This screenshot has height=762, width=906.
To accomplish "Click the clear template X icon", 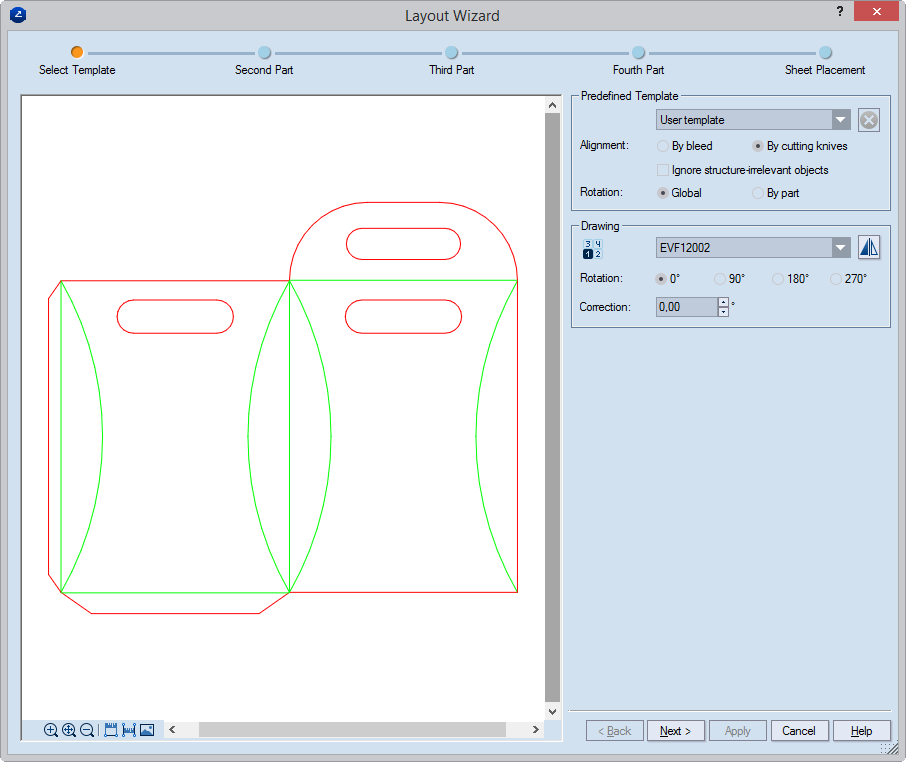I will 869,120.
